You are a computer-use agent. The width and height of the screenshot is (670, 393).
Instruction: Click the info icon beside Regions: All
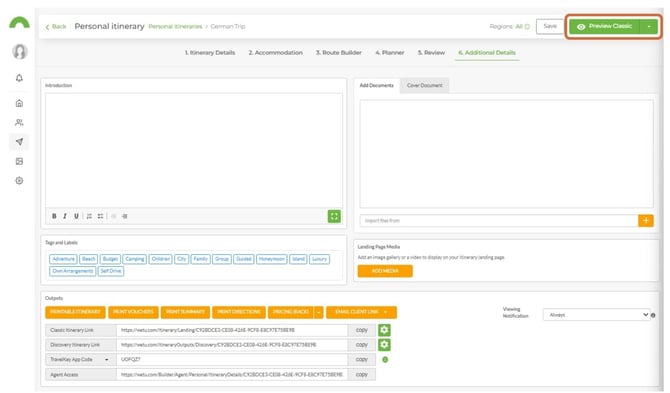tap(527, 26)
